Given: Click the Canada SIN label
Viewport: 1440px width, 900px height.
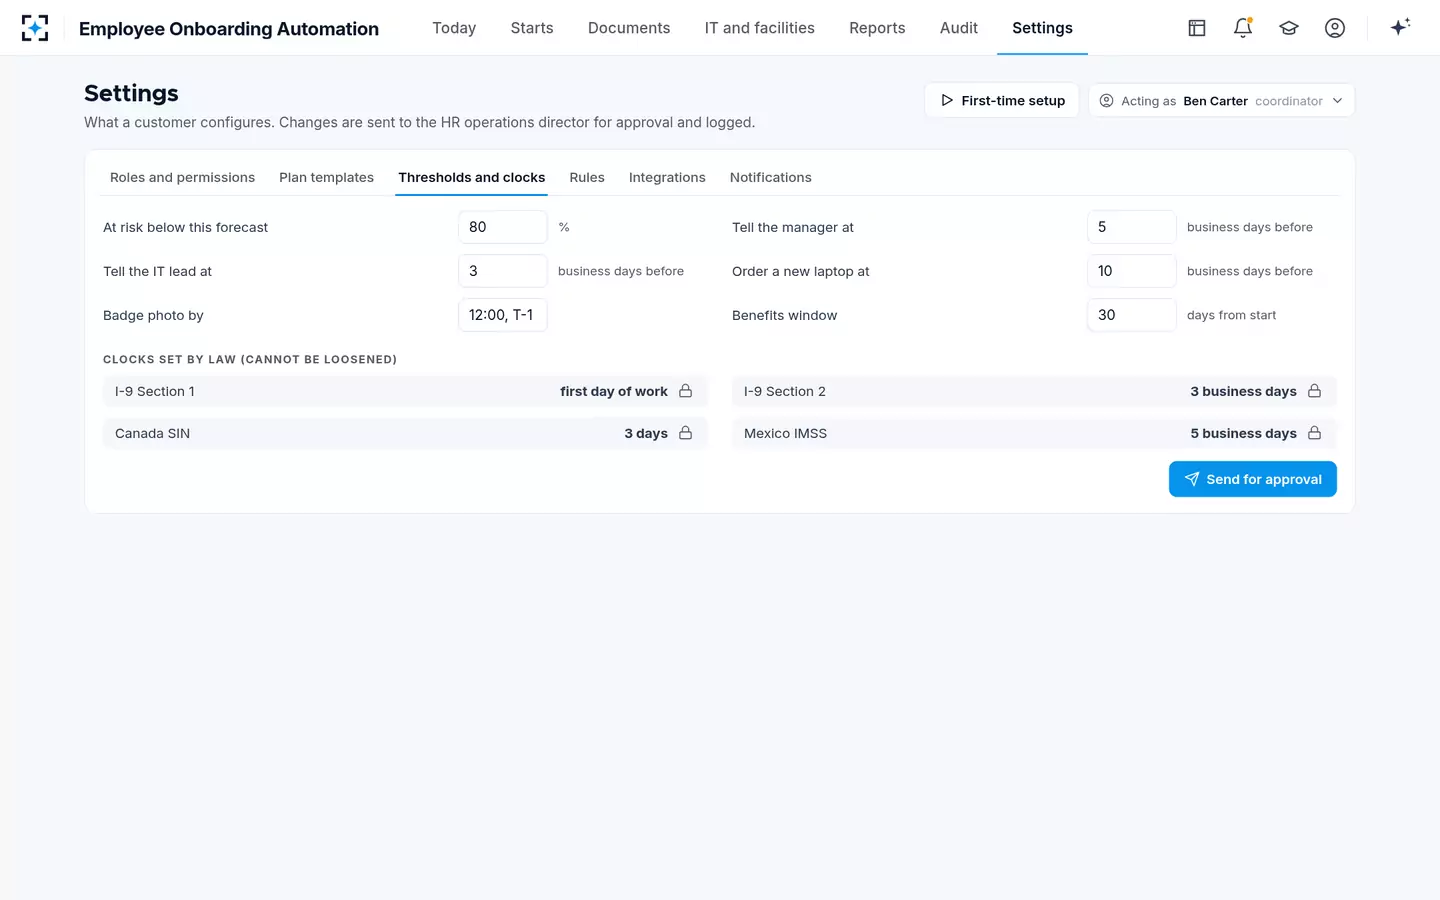Looking at the screenshot, I should pos(152,433).
